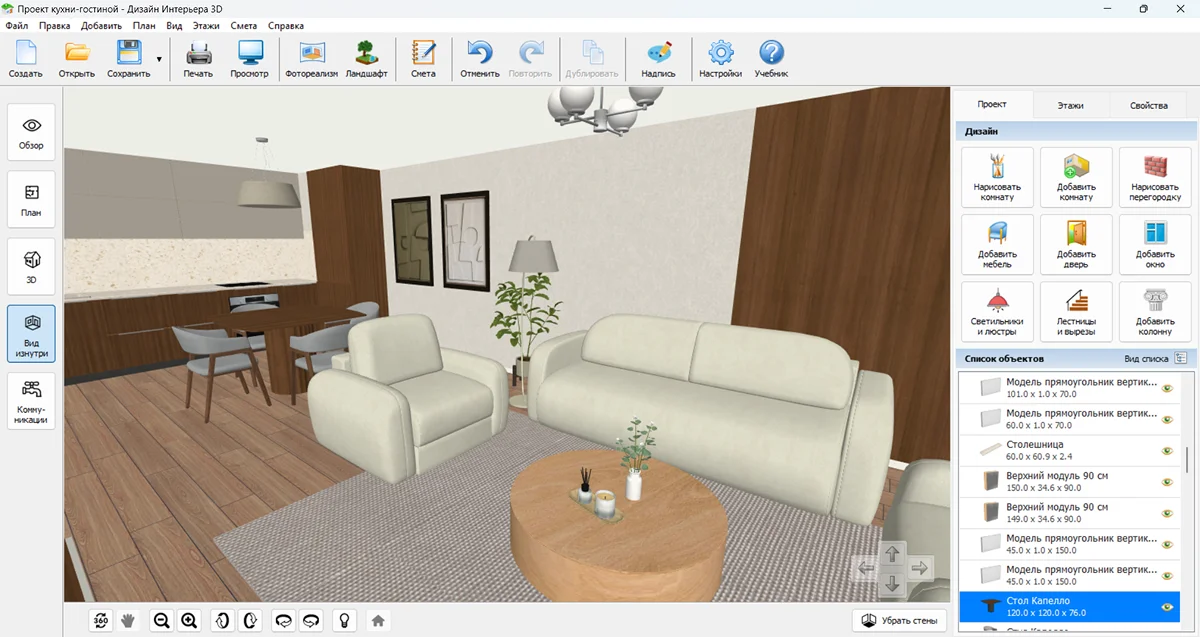Toggle visibility of Столешница object

pyautogui.click(x=1166, y=451)
